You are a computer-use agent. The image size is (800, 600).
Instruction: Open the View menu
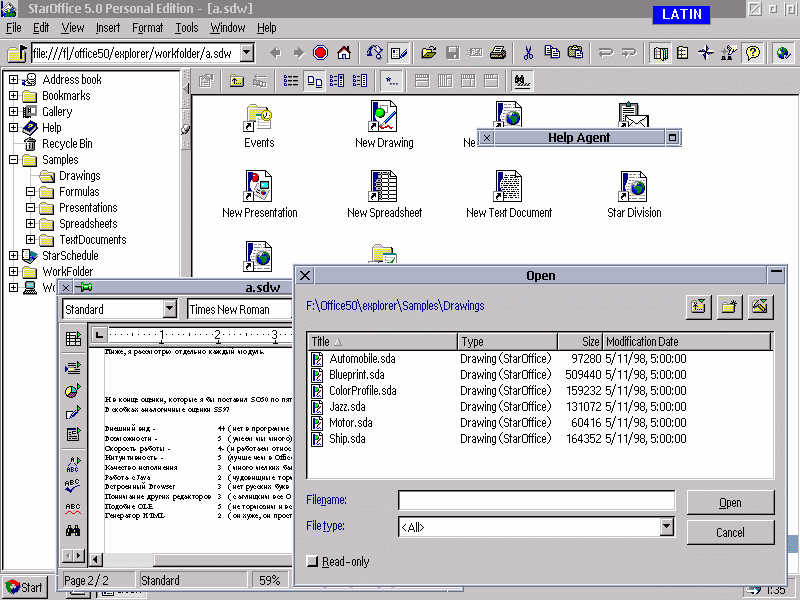pos(72,28)
